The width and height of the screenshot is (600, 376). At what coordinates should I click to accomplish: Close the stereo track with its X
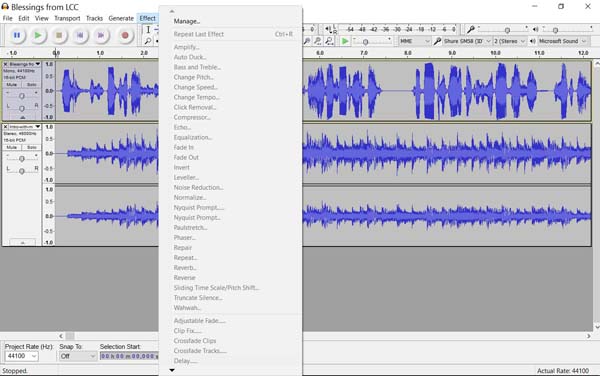click(x=5, y=127)
